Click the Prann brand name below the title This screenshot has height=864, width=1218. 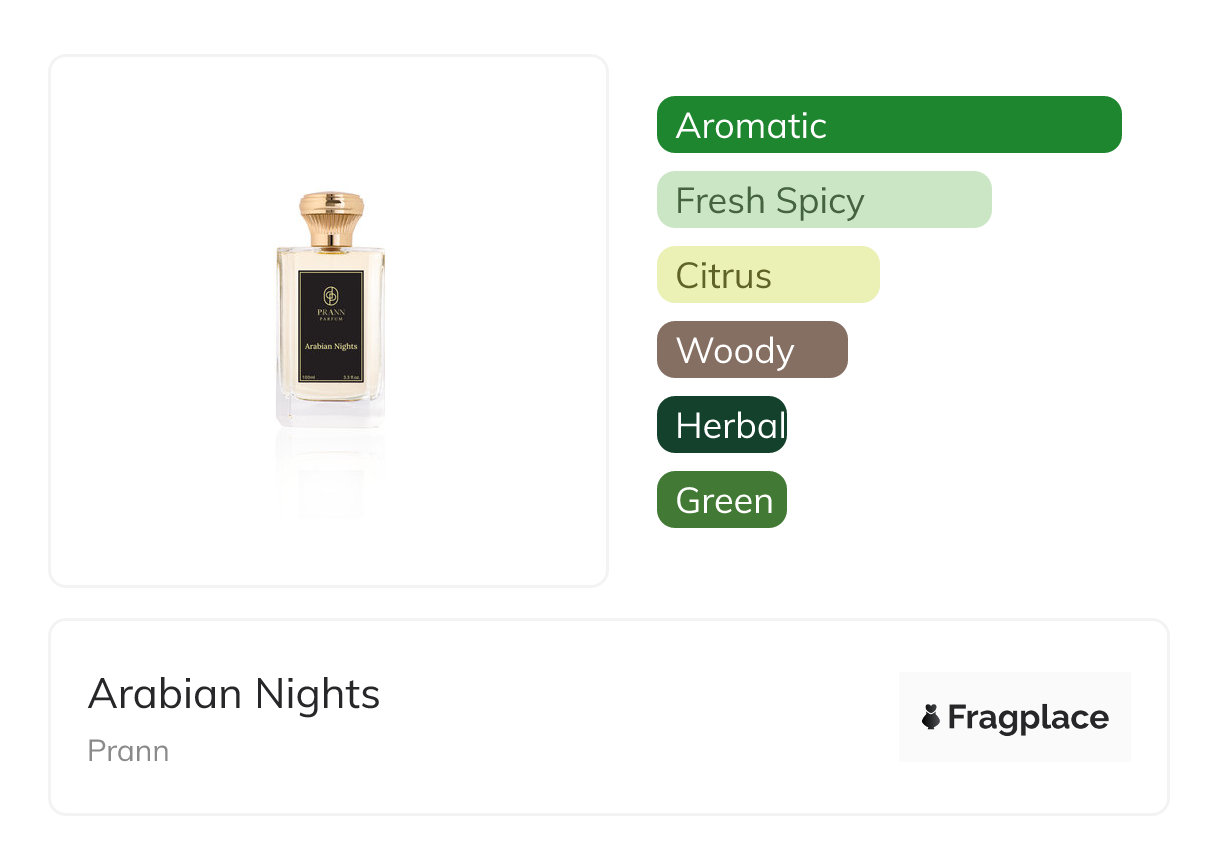(128, 751)
